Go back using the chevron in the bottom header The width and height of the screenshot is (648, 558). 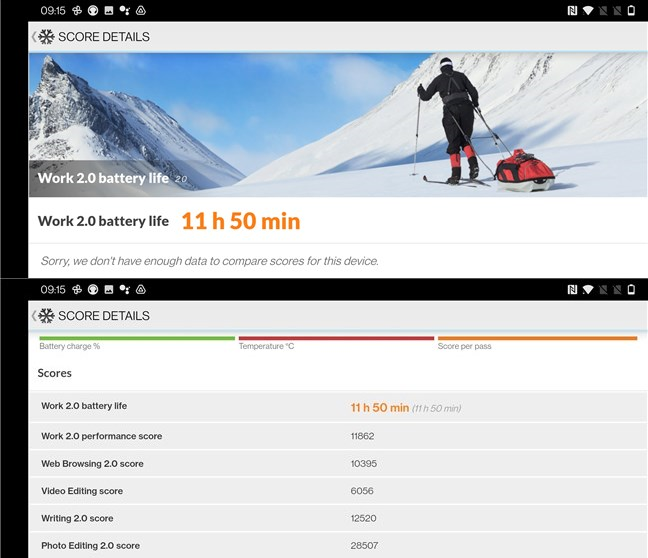pos(34,316)
